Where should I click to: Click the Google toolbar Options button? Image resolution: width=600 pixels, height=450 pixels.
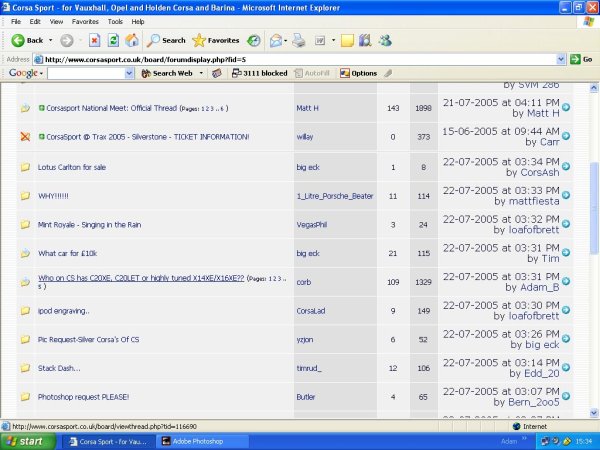[x=358, y=73]
